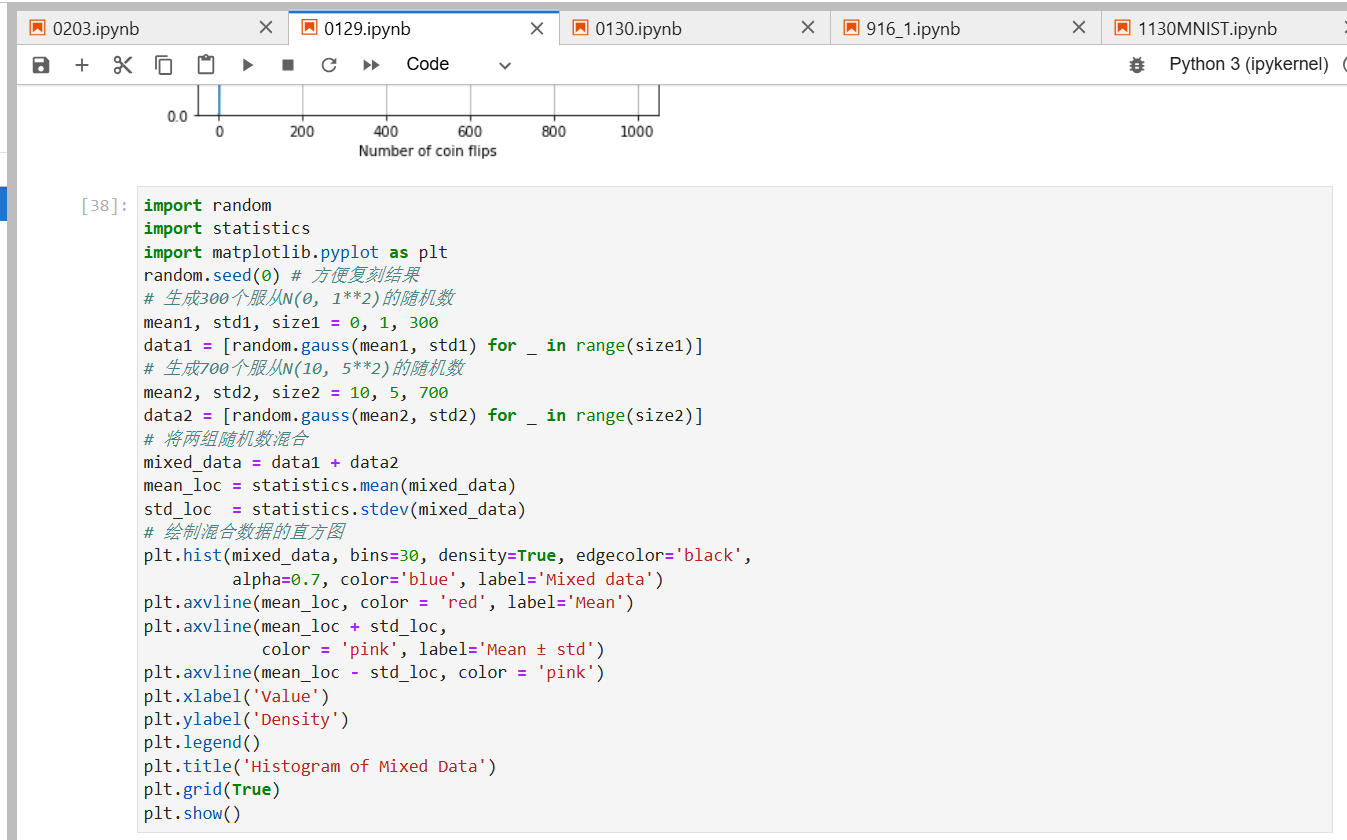Click the plt.hist(mixed_data, bins=30 line
1347x840 pixels.
point(448,555)
